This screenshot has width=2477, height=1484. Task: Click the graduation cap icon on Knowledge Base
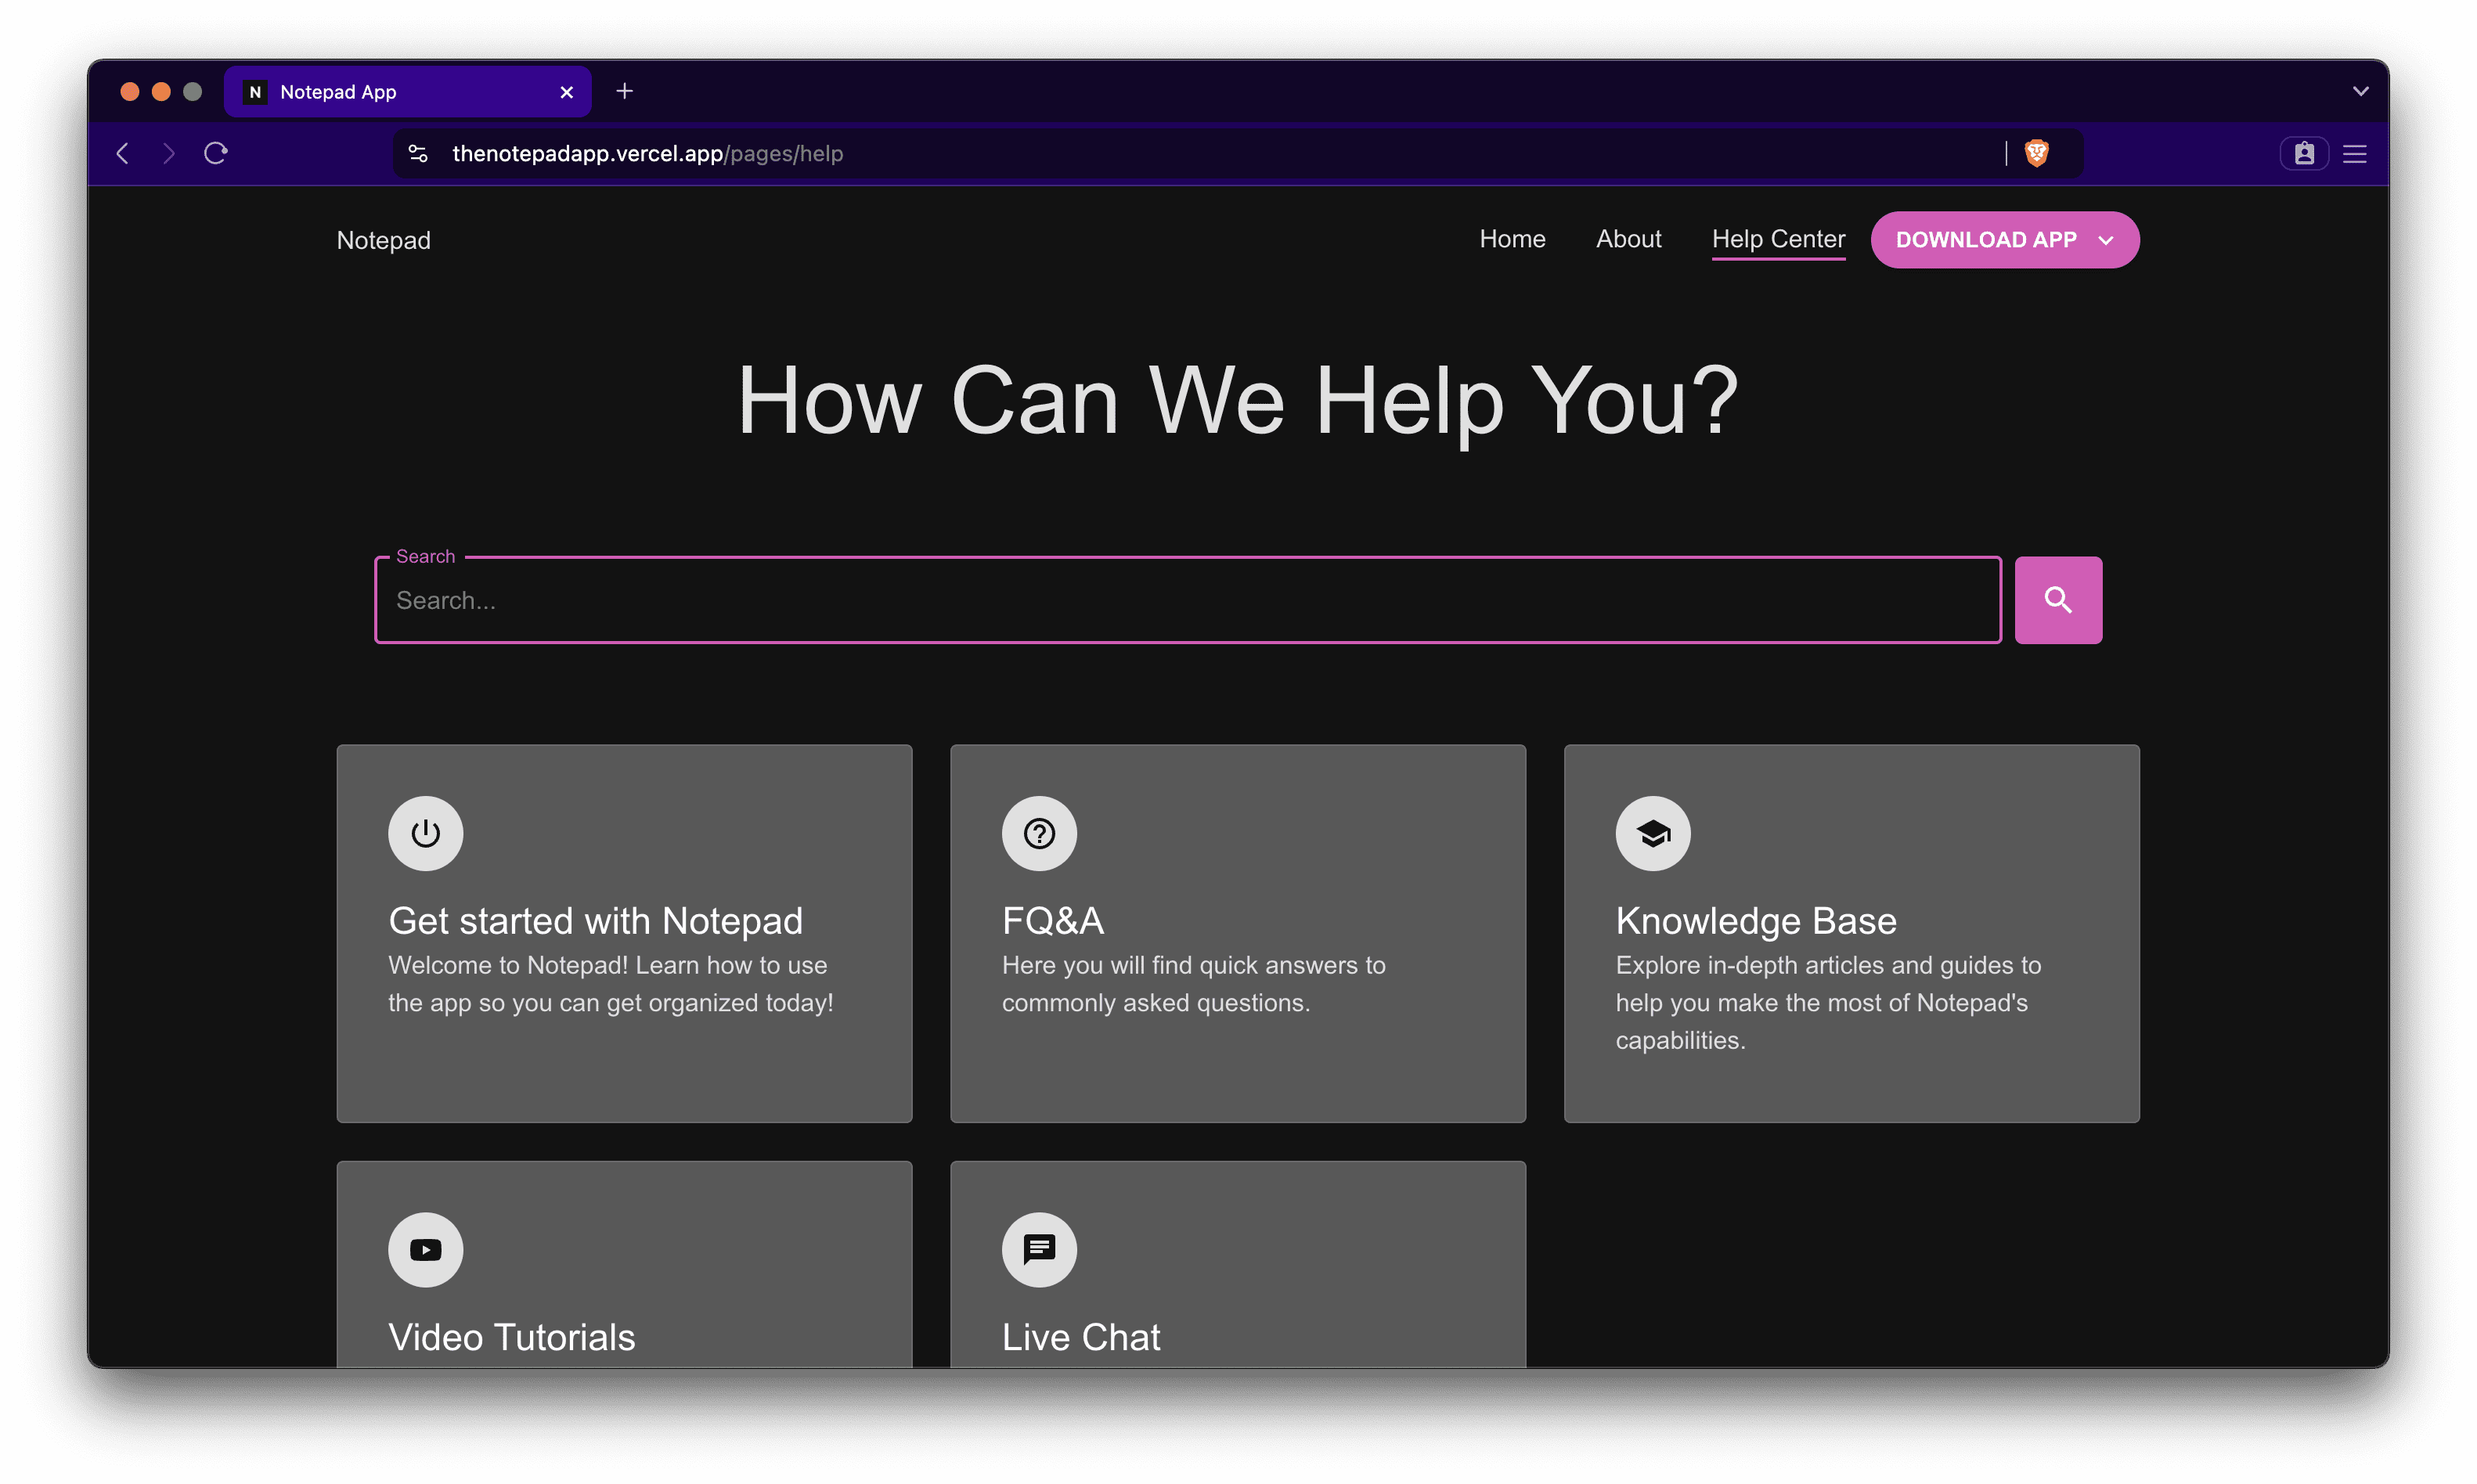tap(1653, 833)
